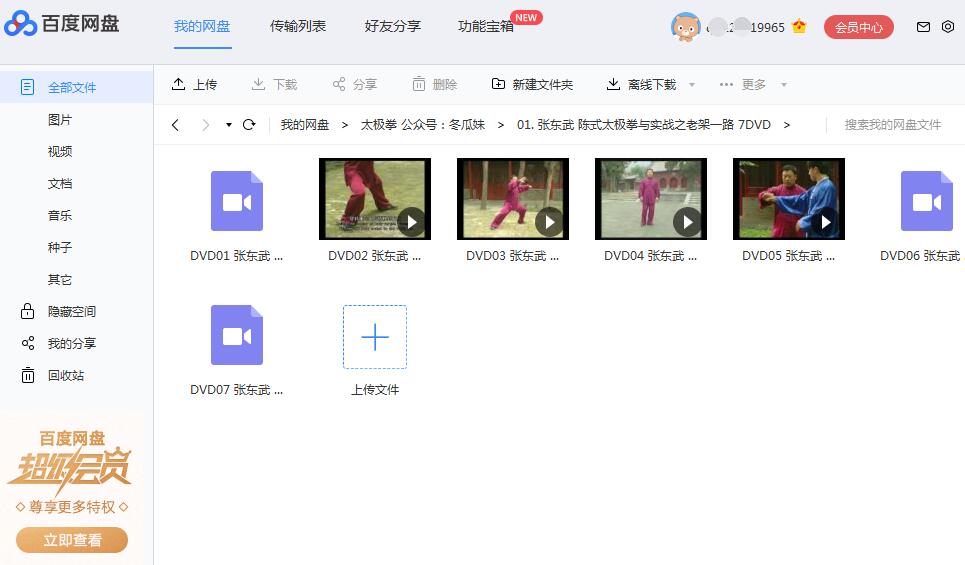Select the DVD01 video file icon
The width and height of the screenshot is (965, 565).
(x=237, y=201)
